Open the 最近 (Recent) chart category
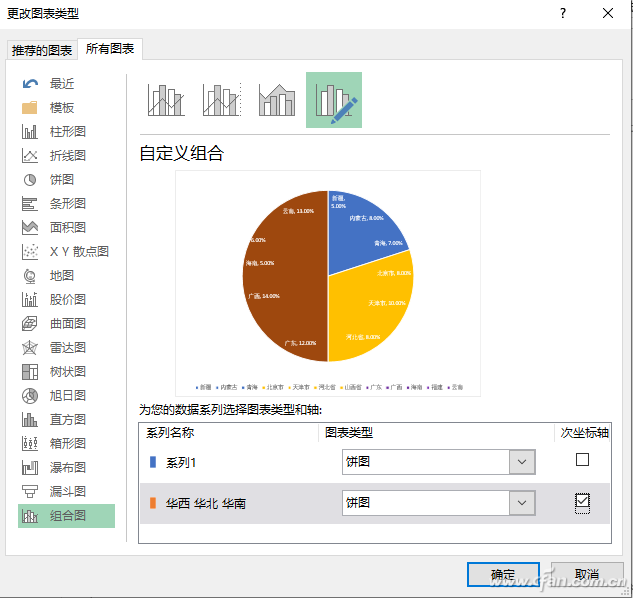 point(66,84)
